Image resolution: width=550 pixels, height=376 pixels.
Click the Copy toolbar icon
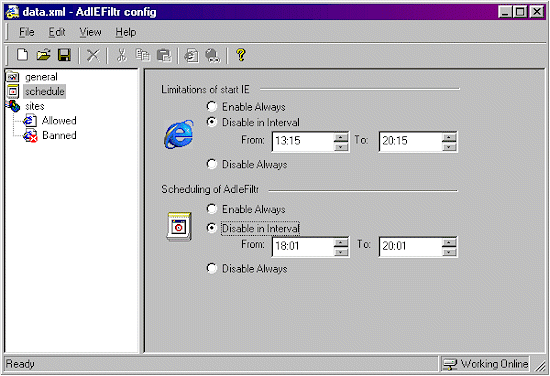[143, 55]
